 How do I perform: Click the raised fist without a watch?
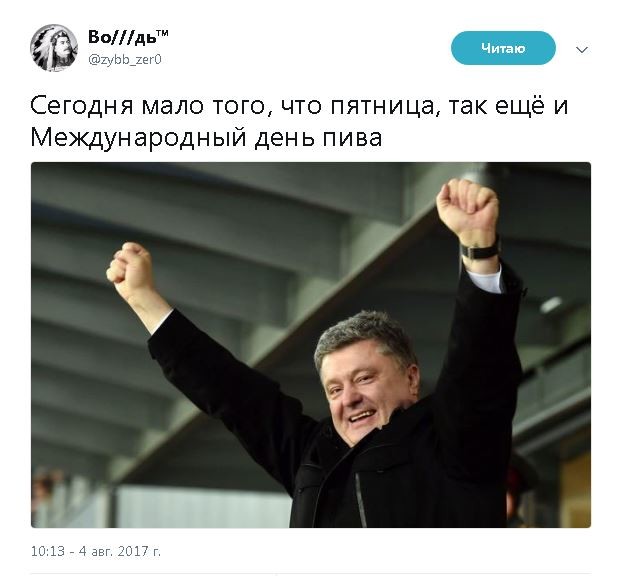(130, 268)
